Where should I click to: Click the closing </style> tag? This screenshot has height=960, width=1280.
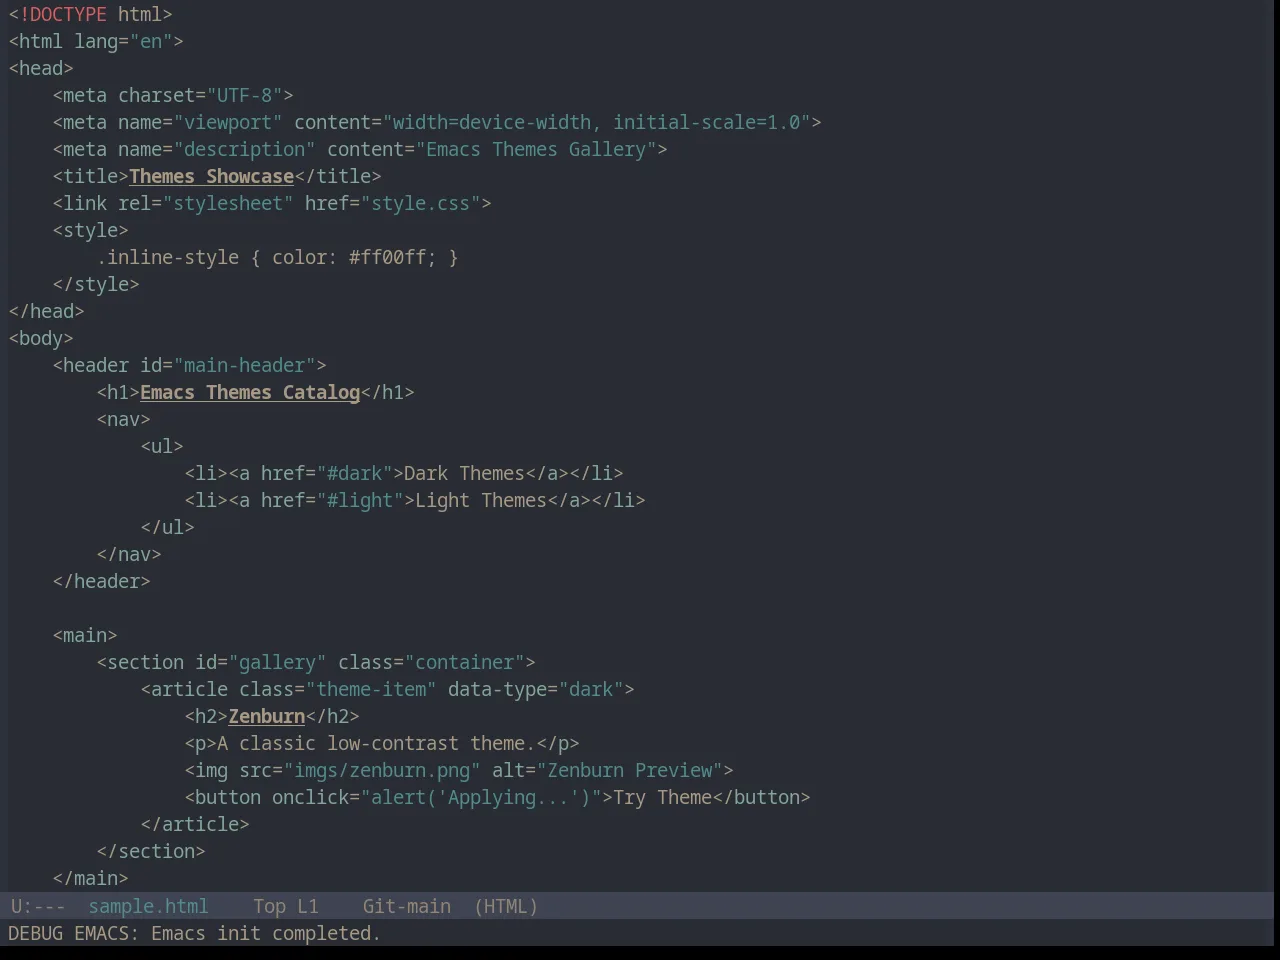(96, 284)
